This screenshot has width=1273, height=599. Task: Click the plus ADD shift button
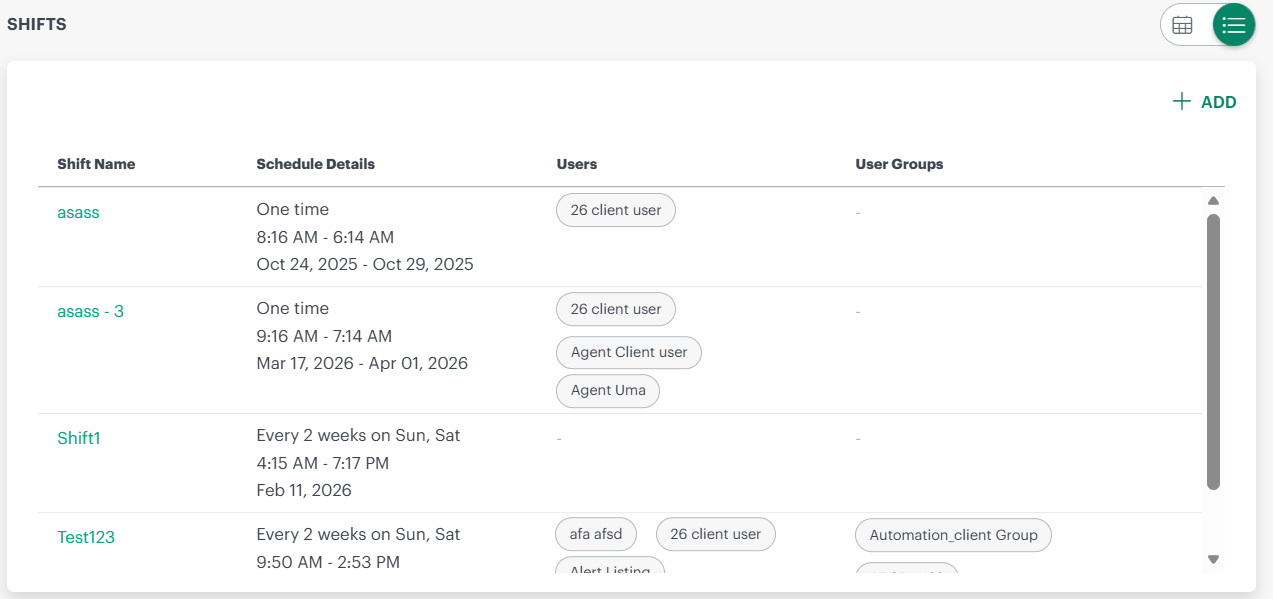pos(1204,102)
